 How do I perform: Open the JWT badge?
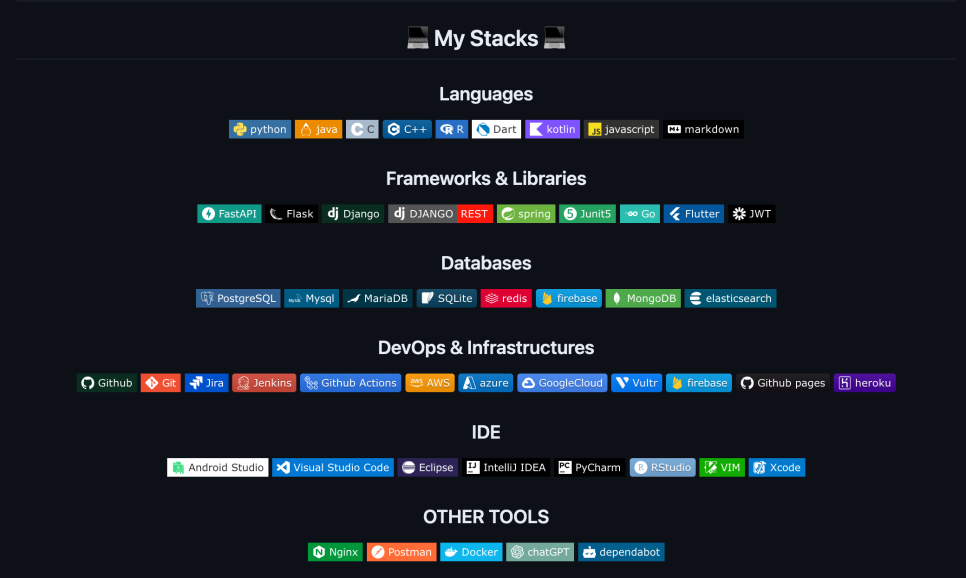pos(752,214)
